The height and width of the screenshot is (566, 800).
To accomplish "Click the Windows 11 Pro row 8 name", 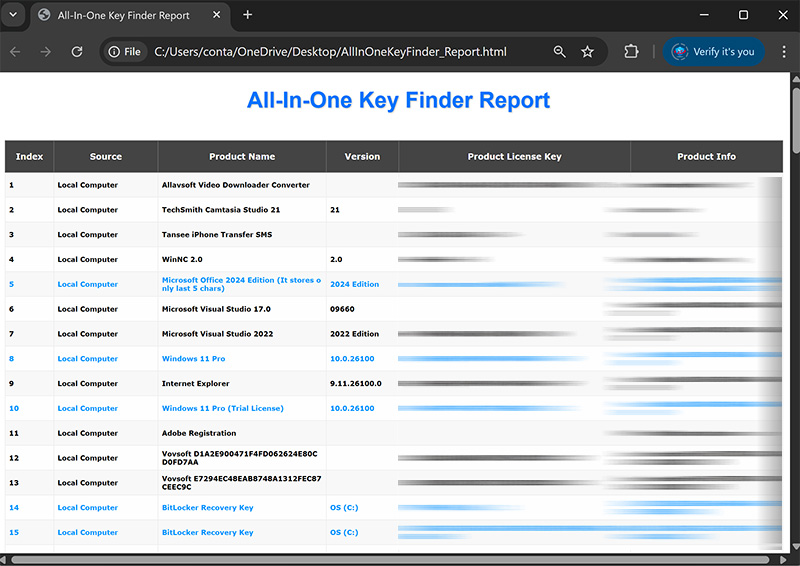I will (x=193, y=359).
